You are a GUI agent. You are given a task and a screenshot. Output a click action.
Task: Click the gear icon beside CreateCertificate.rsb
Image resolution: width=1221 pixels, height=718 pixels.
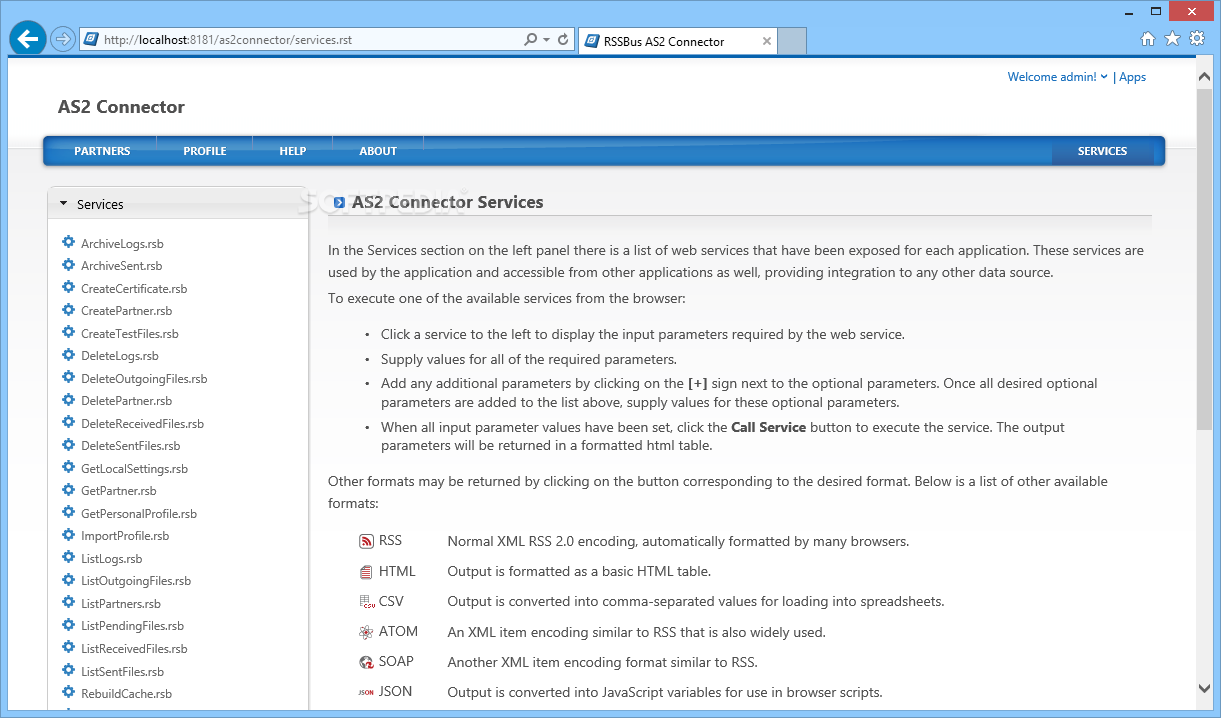(68, 288)
